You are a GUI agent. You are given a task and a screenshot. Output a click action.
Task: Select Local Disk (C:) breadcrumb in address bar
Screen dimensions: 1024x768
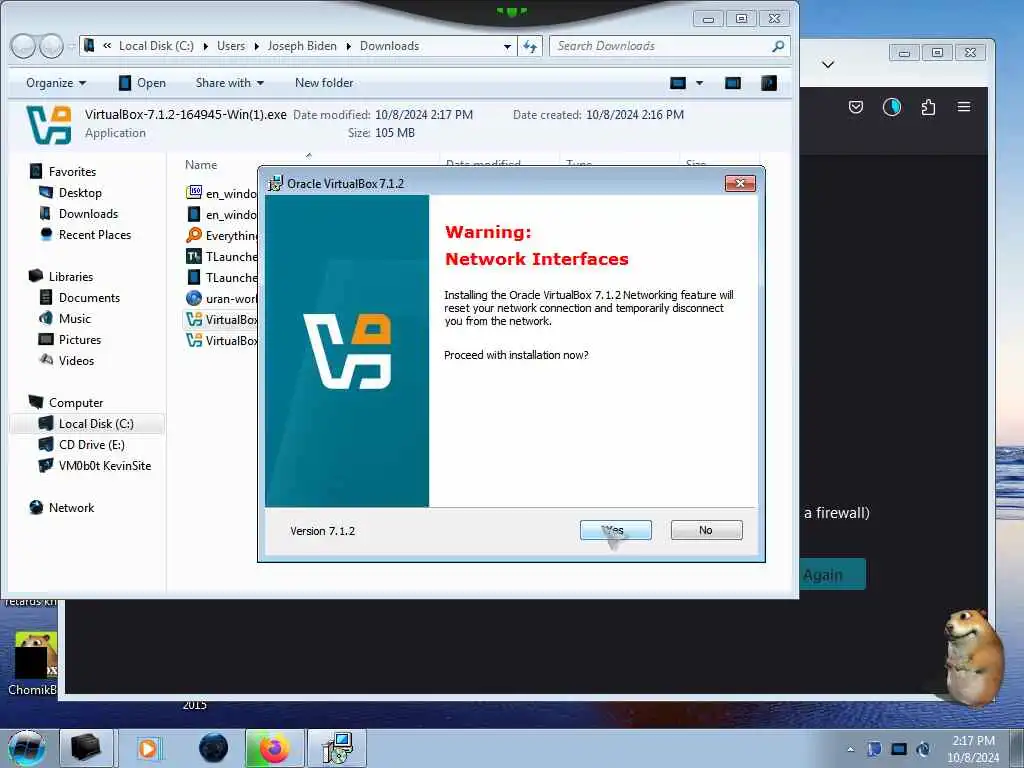coord(156,46)
